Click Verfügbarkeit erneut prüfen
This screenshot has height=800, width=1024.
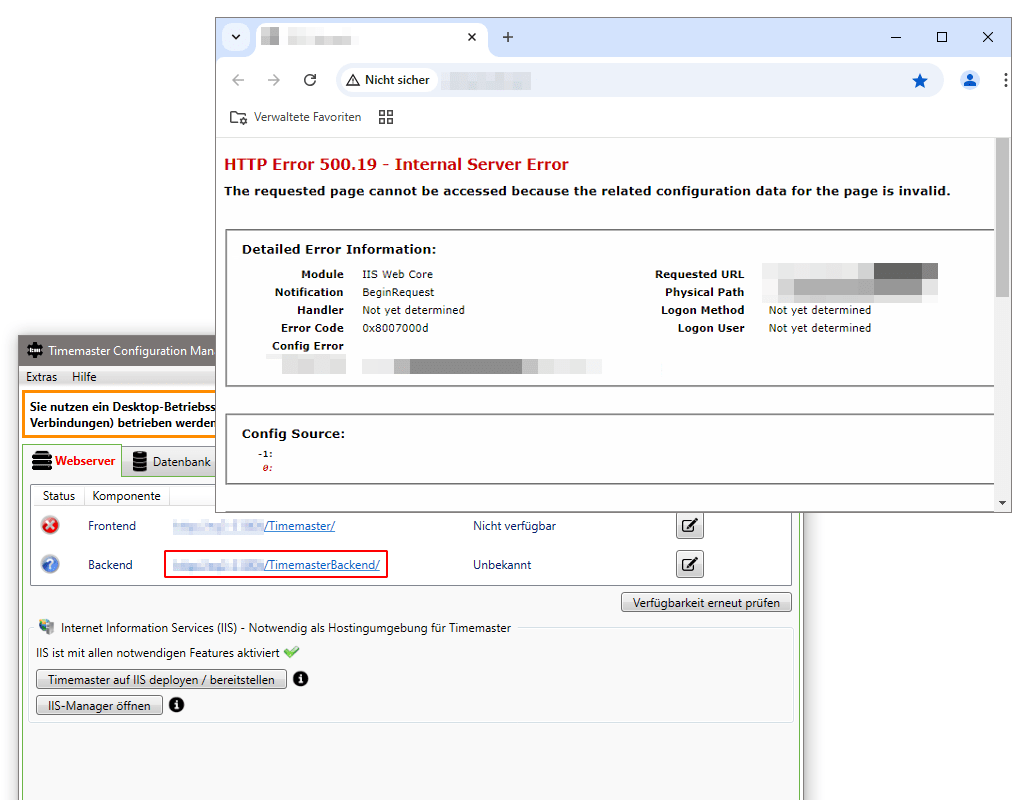coord(706,602)
